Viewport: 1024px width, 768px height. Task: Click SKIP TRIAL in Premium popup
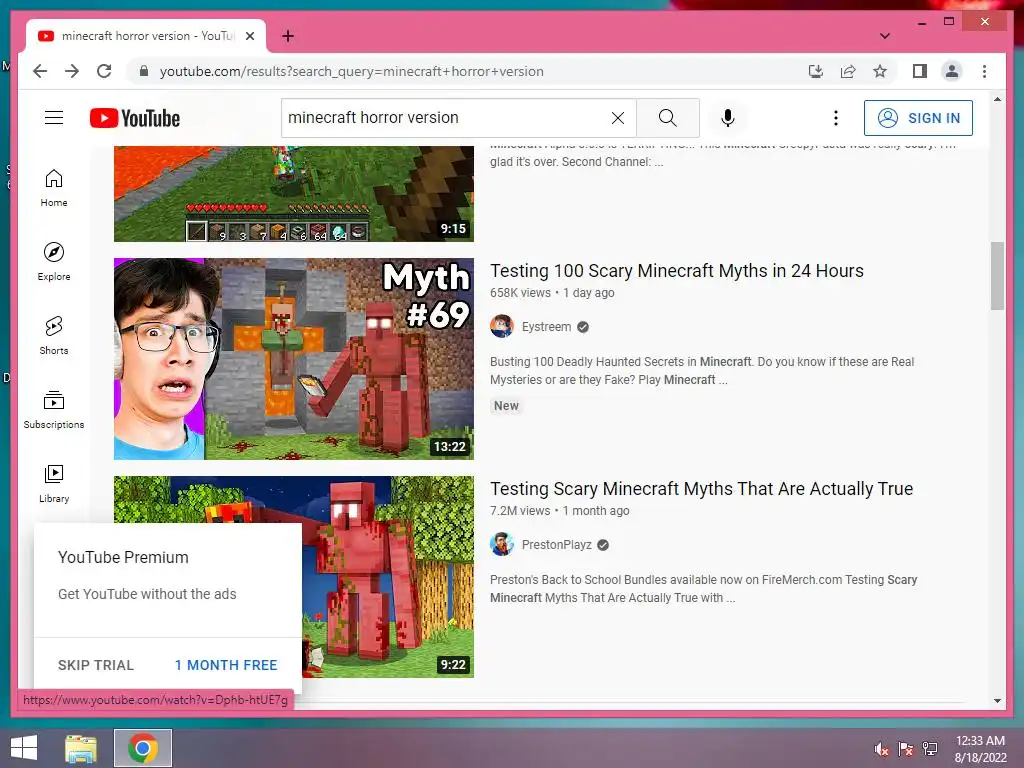96,665
